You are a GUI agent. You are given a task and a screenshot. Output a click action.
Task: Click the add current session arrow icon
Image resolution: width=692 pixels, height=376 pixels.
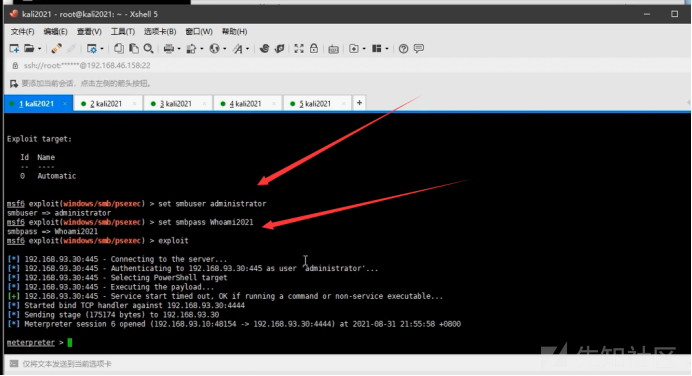(14, 83)
